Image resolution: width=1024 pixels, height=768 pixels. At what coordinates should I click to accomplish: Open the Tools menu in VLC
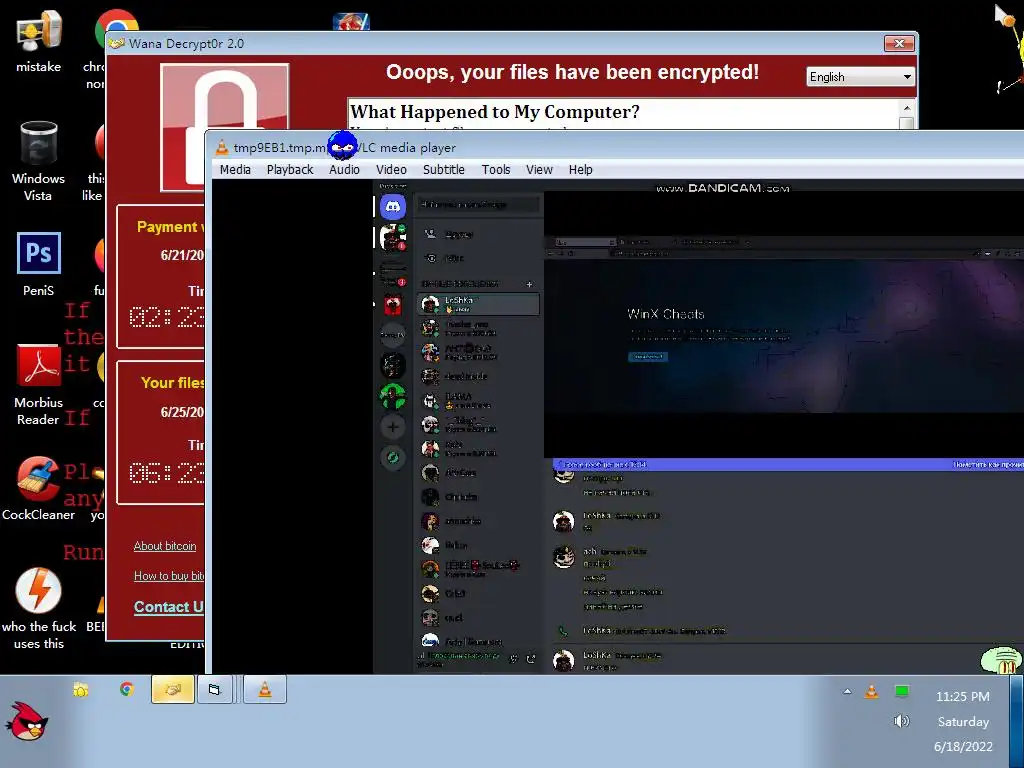(x=496, y=170)
